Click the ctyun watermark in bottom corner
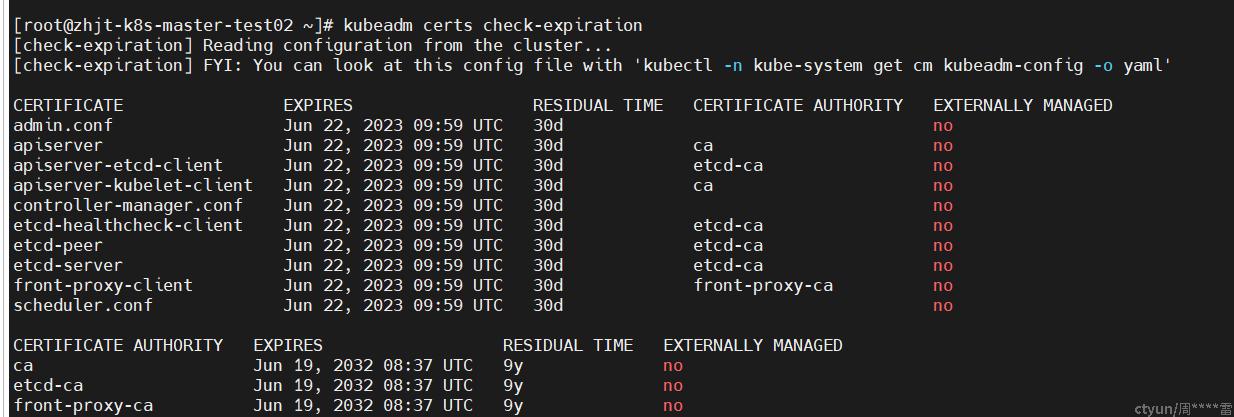 tap(1183, 409)
